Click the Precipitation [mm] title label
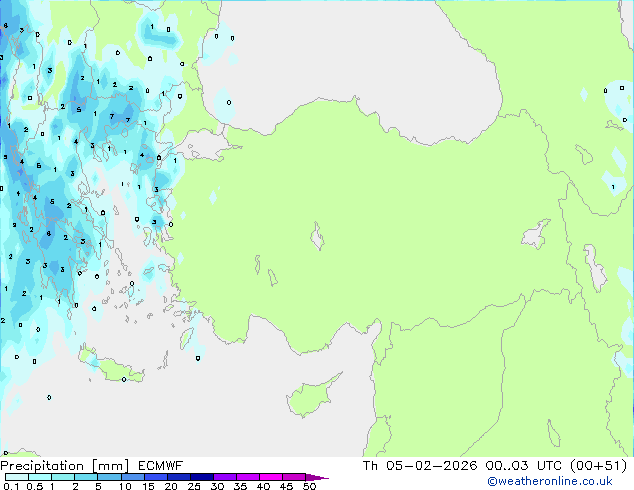Image resolution: width=634 pixels, height=490 pixels. pos(61,465)
